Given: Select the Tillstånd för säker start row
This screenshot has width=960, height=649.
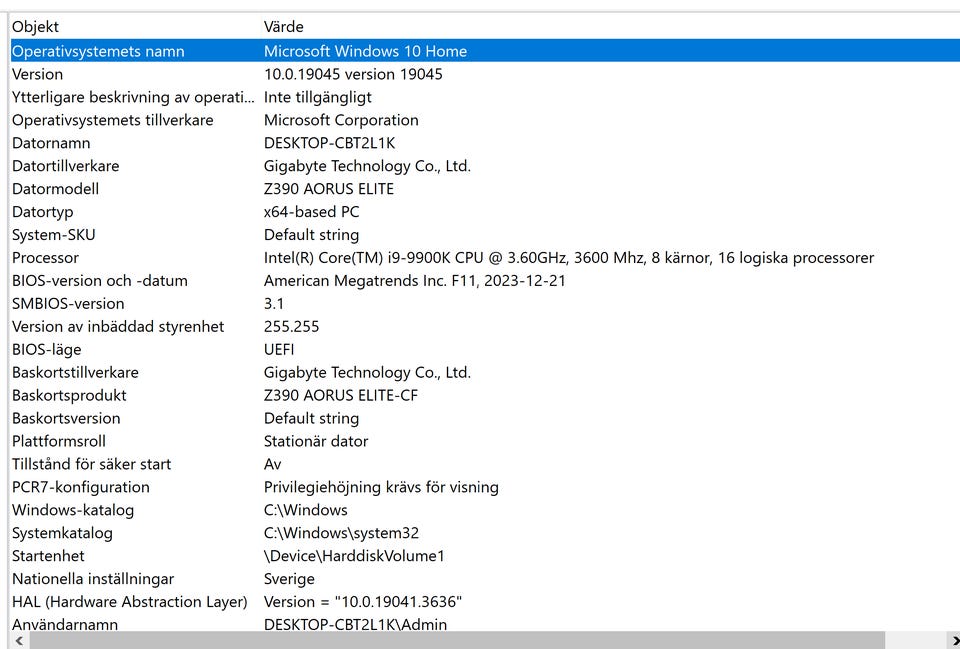Looking at the screenshot, I should pyautogui.click(x=91, y=464).
